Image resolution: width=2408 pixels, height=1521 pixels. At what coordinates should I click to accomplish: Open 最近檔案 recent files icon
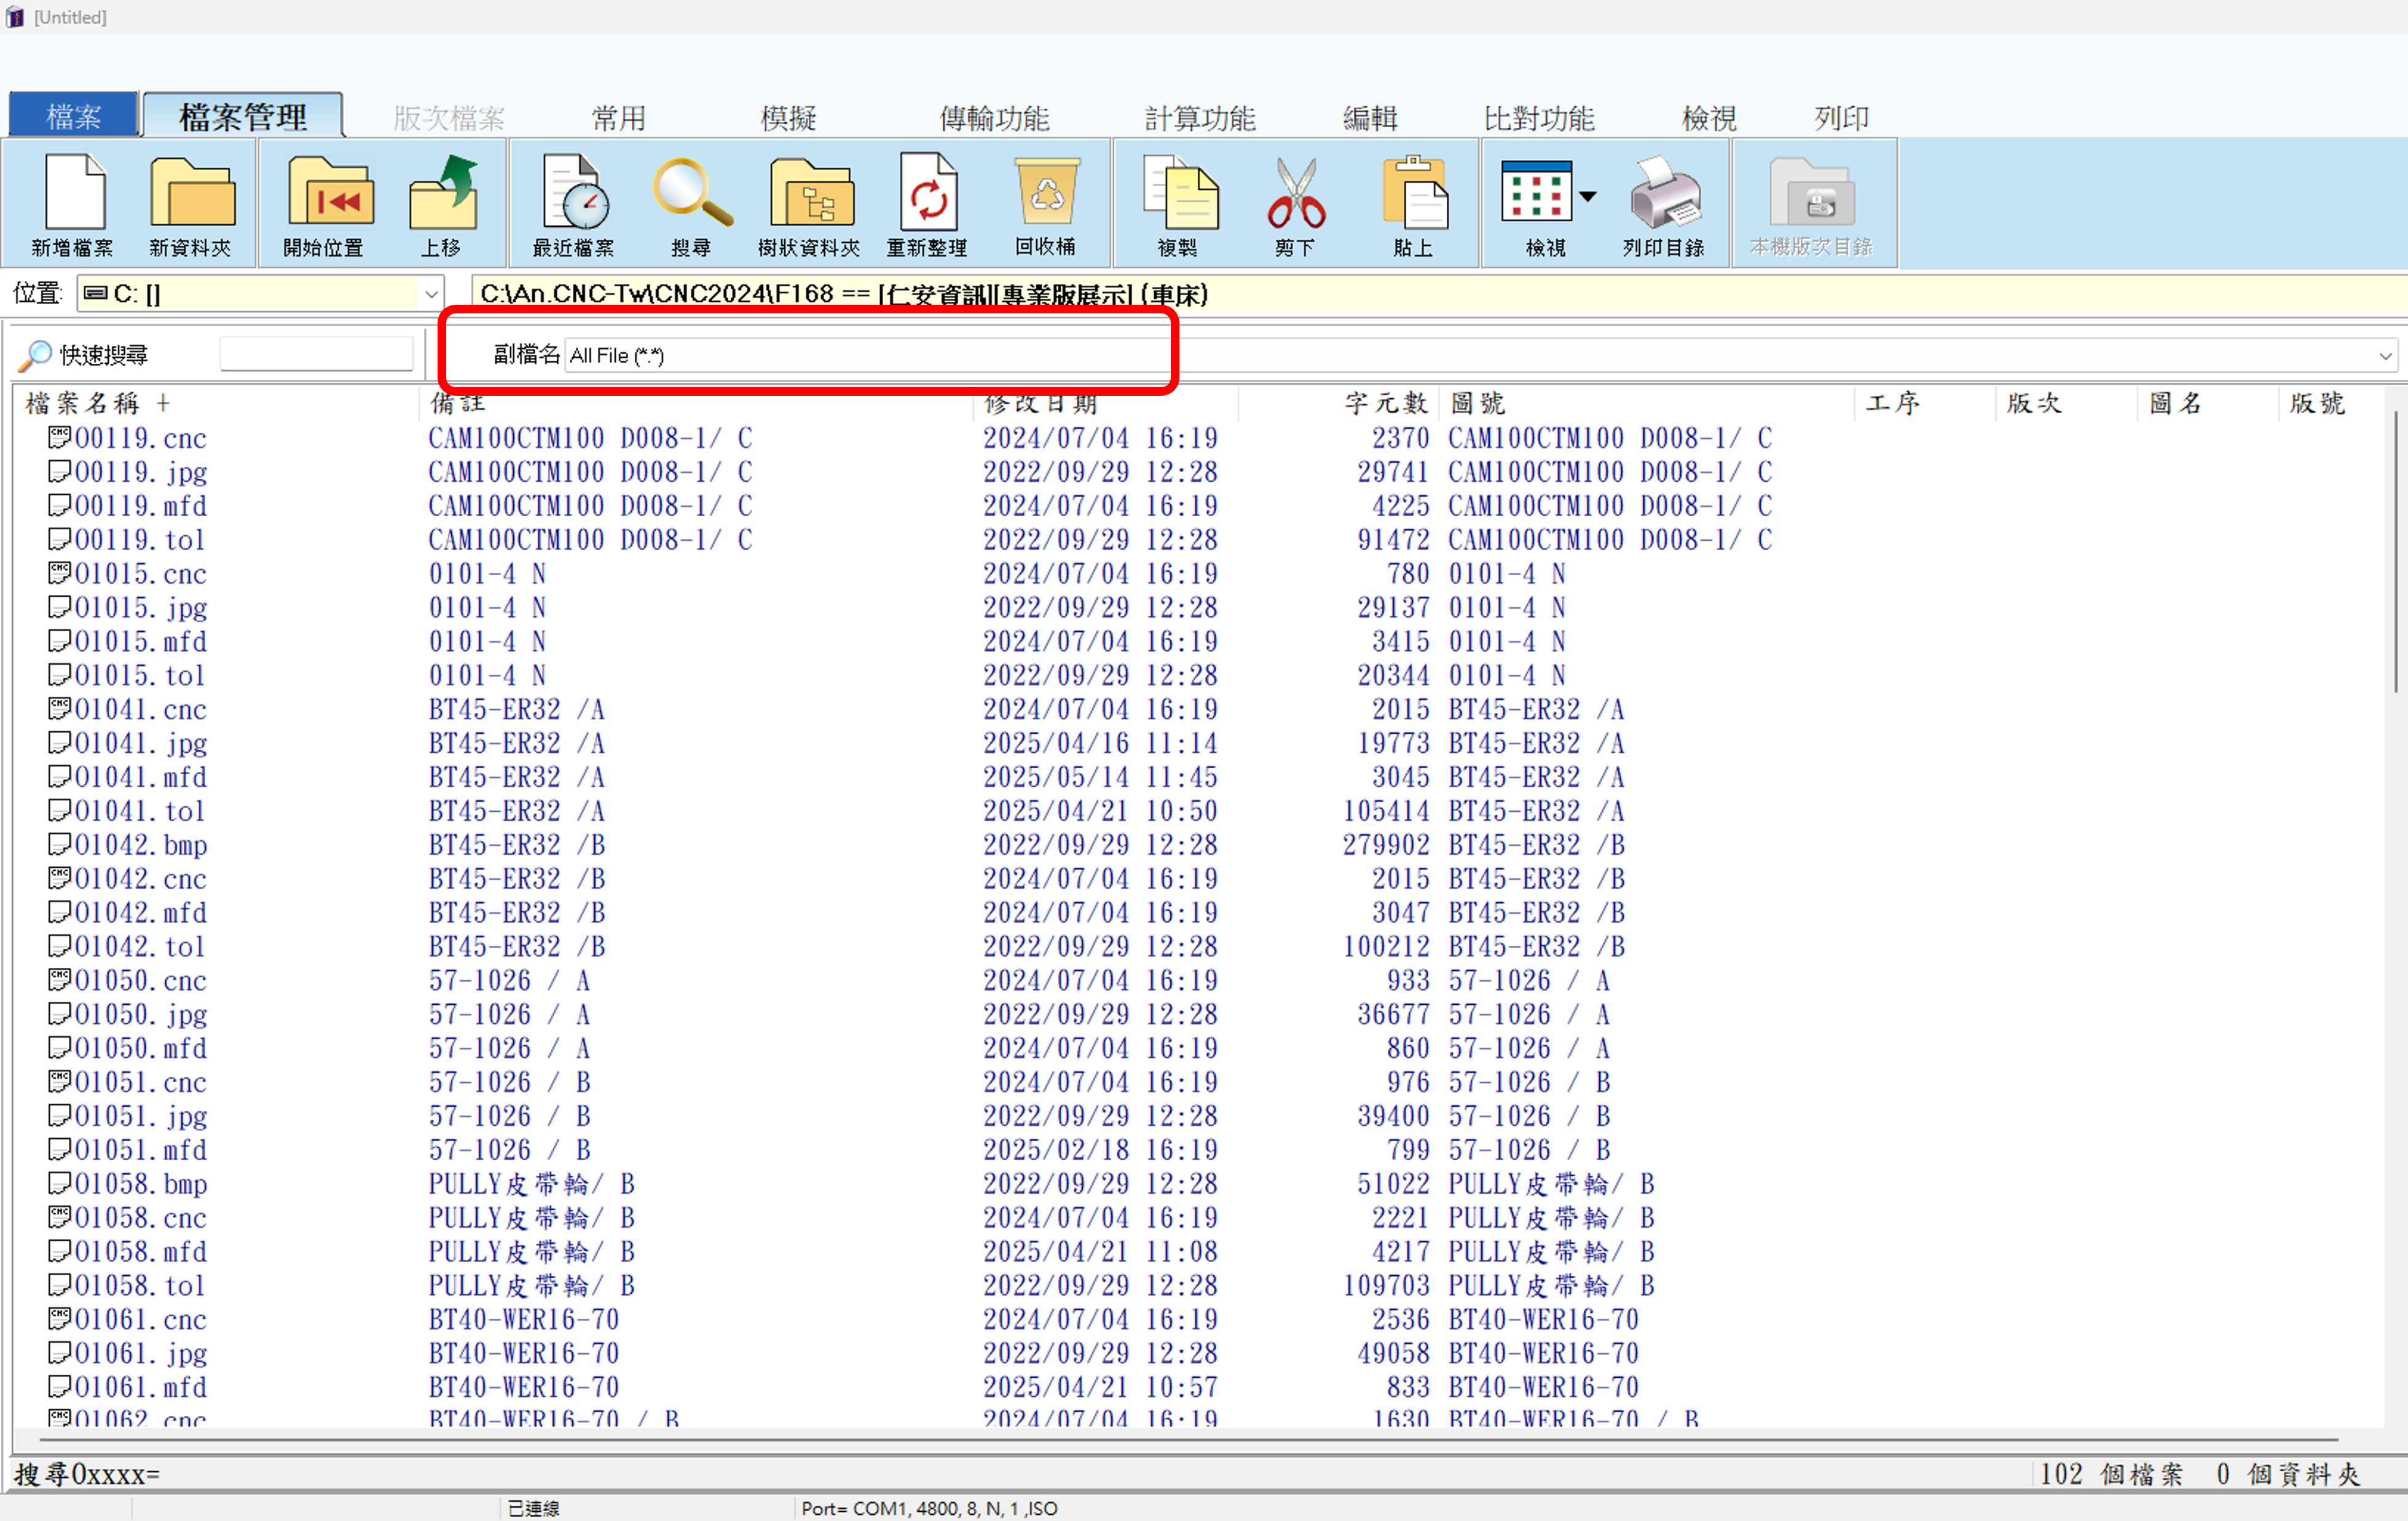(574, 204)
